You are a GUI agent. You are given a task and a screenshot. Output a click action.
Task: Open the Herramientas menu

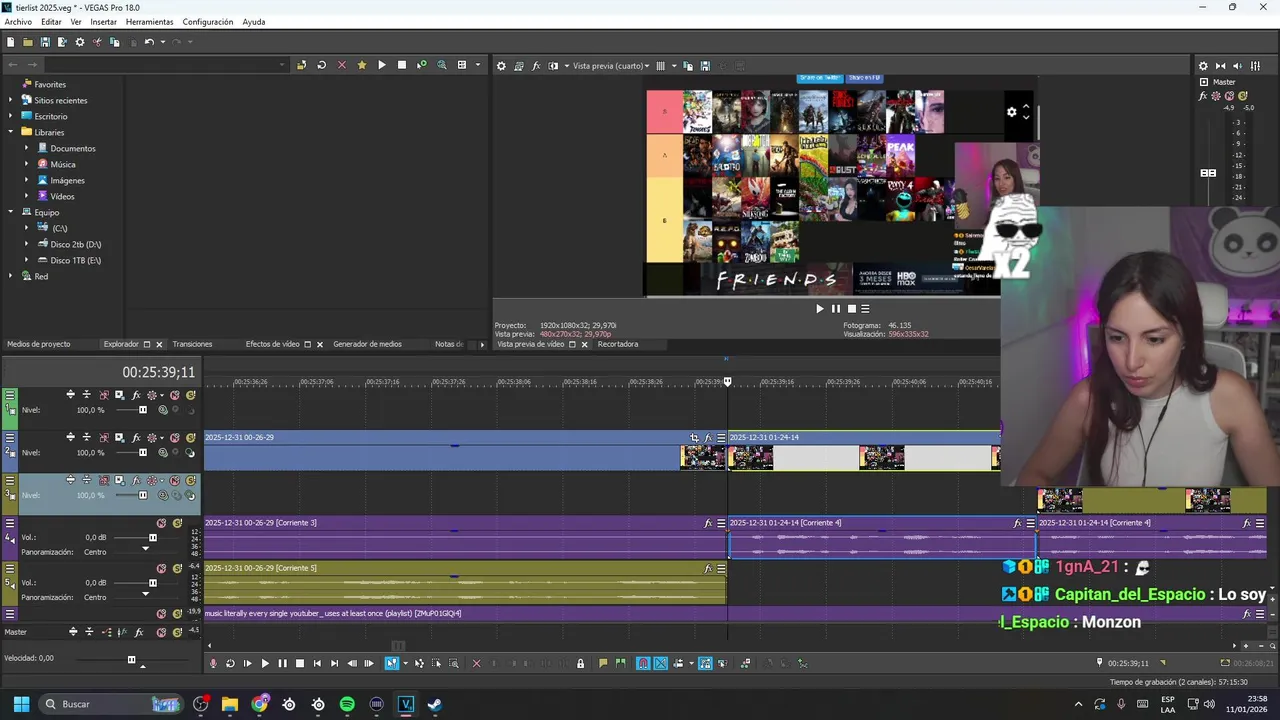coord(149,22)
